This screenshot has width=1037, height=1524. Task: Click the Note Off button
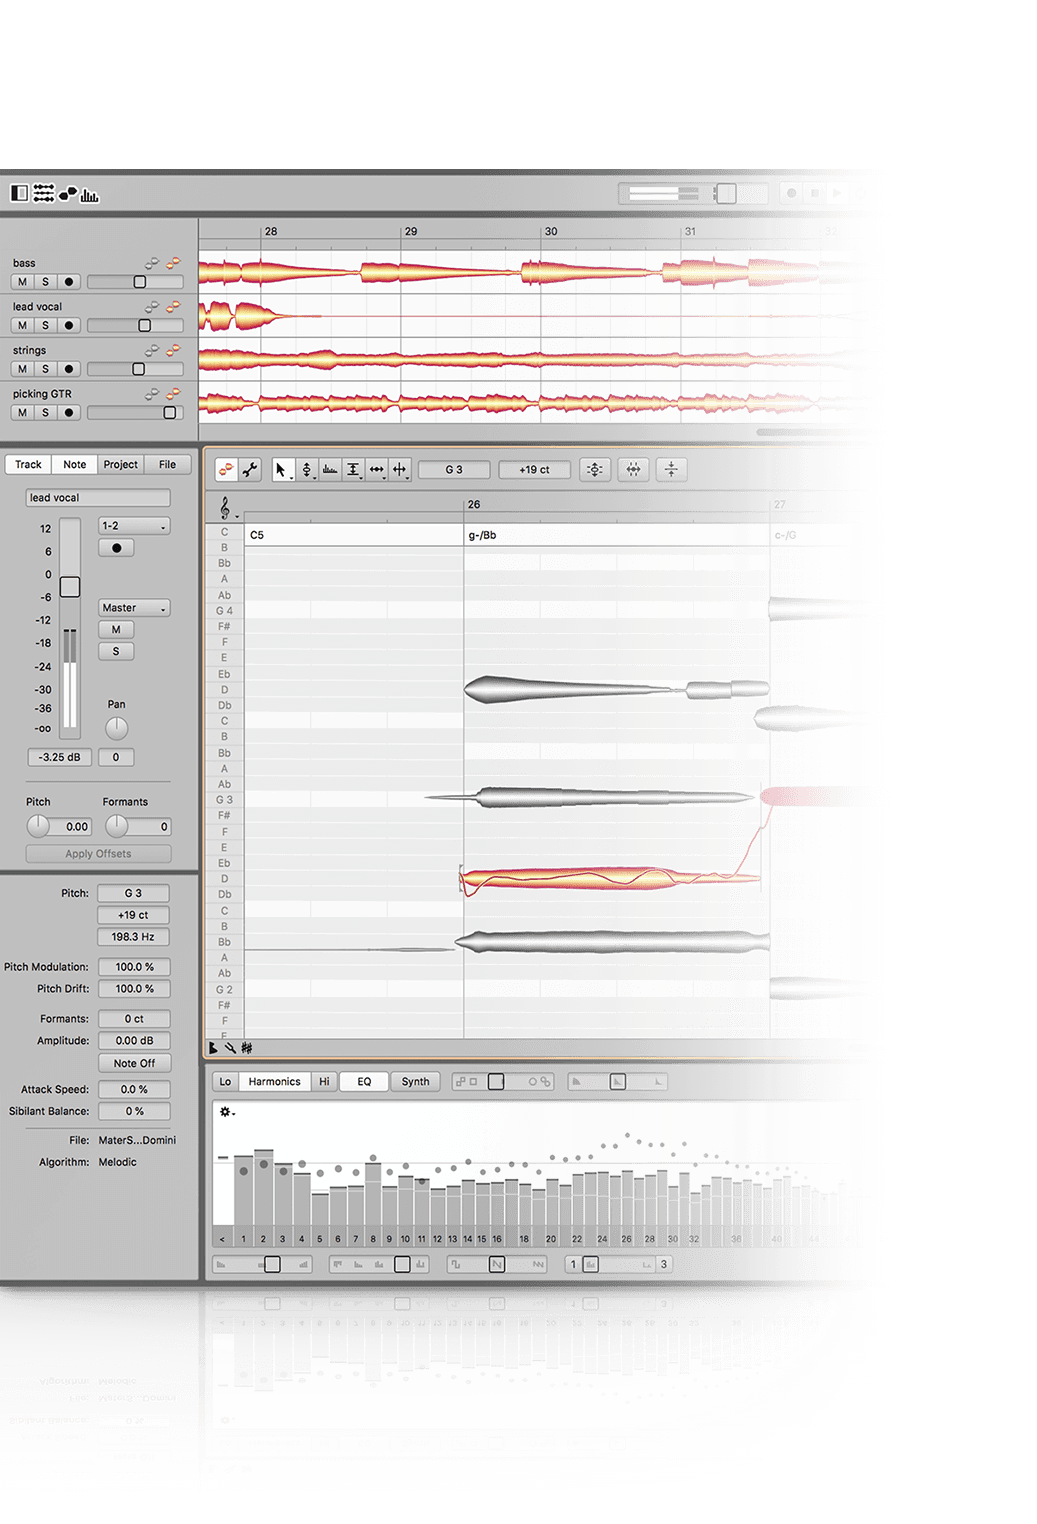134,1063
